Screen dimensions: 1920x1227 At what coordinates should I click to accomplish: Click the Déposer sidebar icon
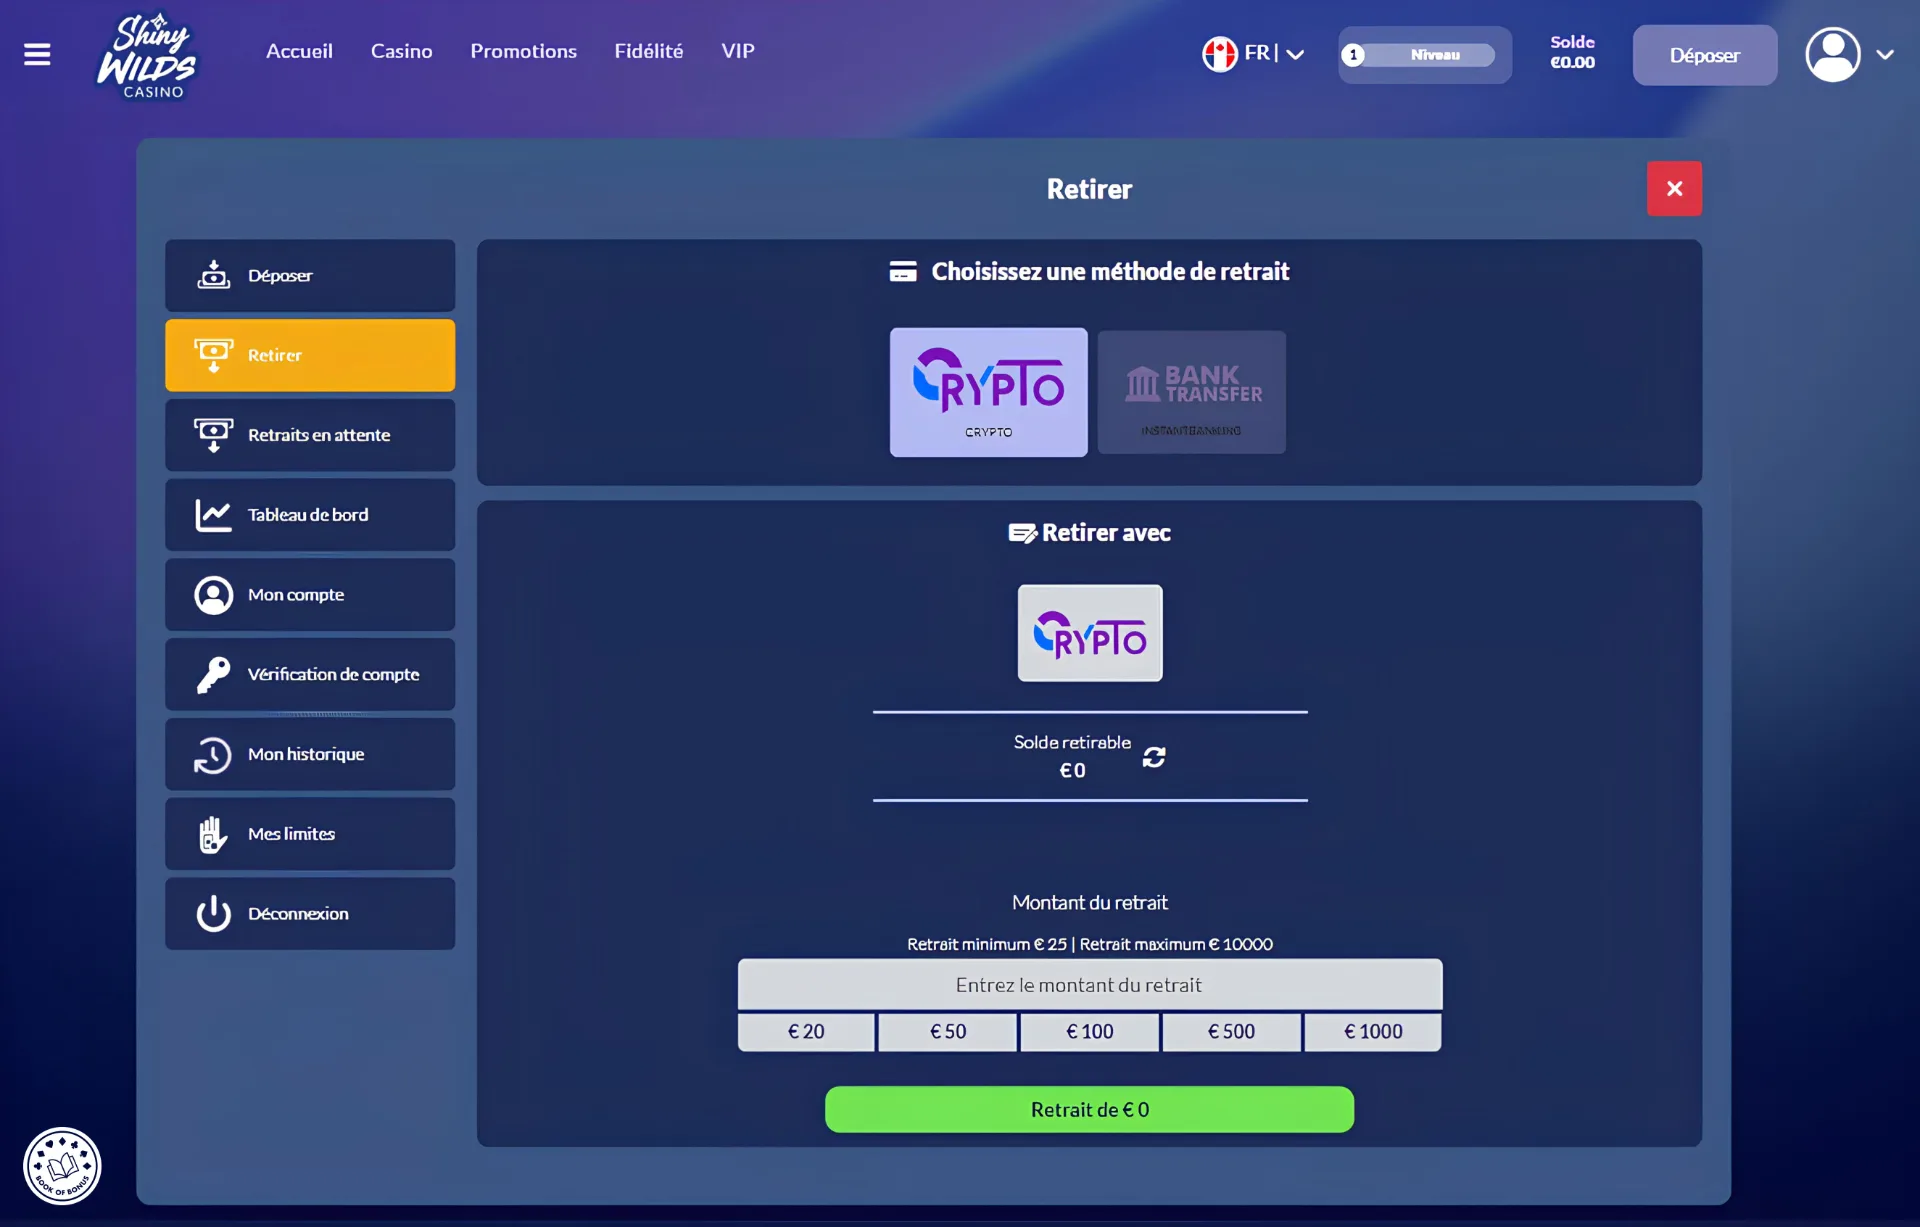tap(213, 275)
